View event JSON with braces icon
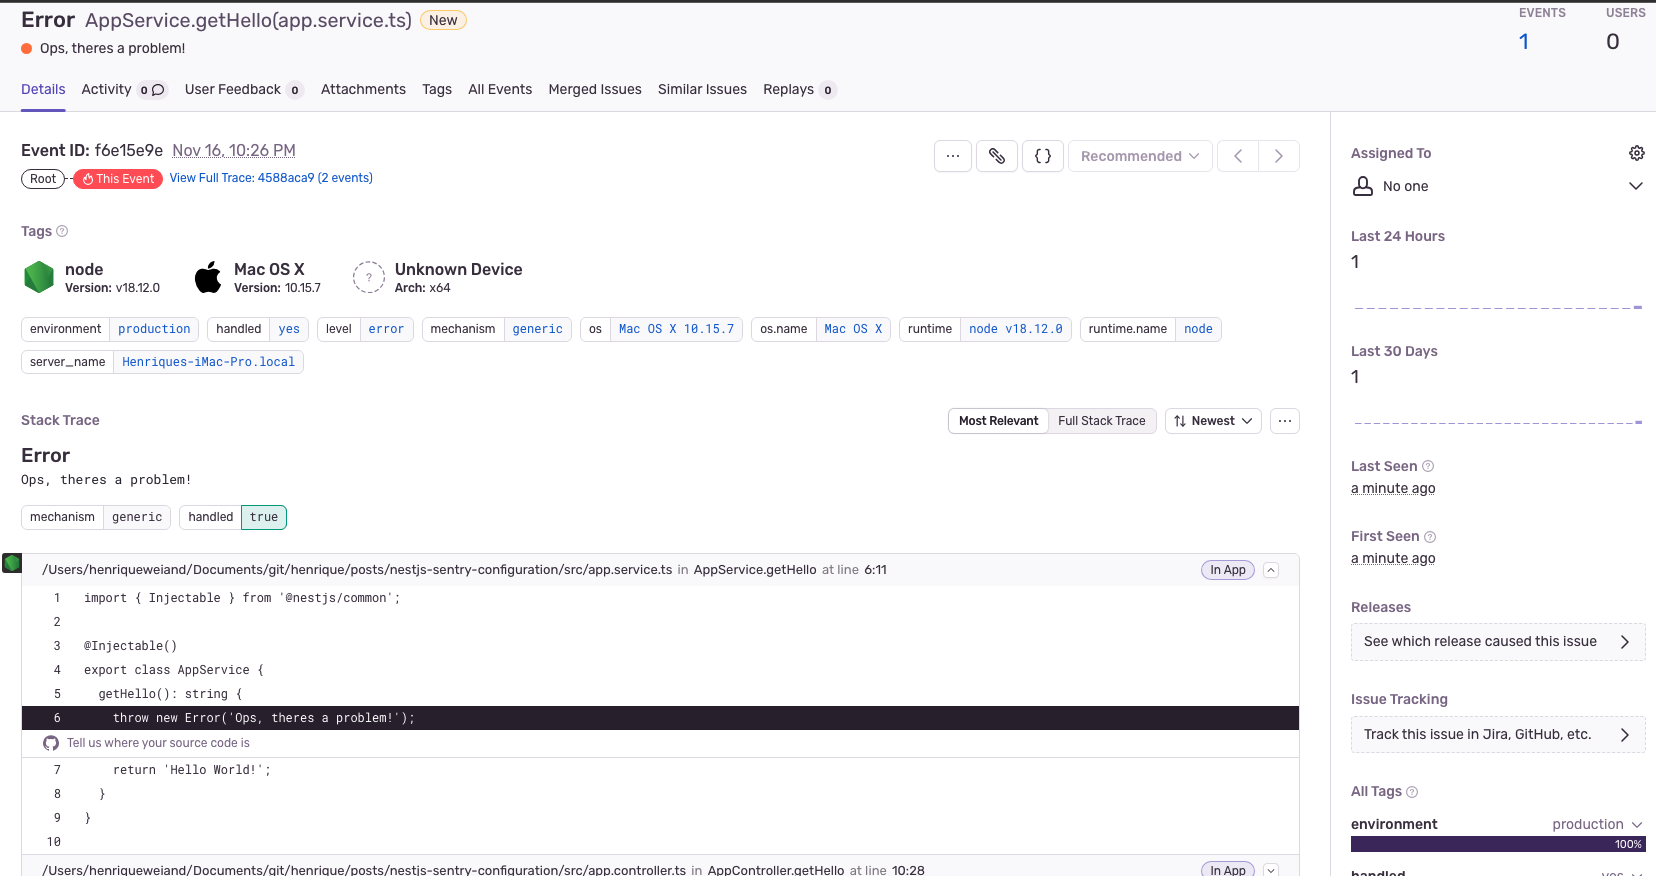Viewport: 1656px width, 876px height. click(x=1043, y=156)
